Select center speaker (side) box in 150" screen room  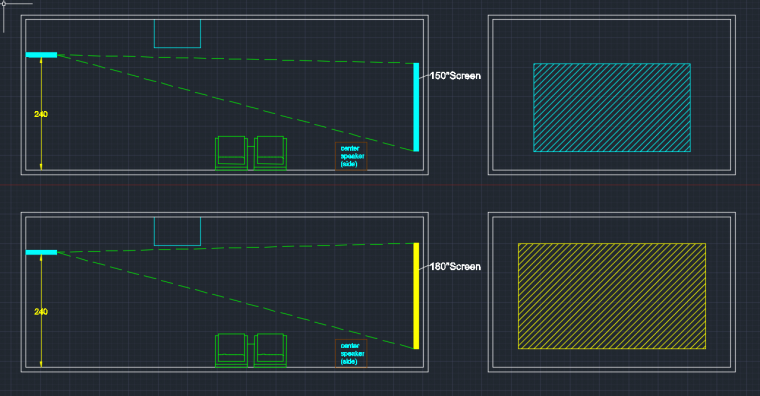[x=351, y=156]
